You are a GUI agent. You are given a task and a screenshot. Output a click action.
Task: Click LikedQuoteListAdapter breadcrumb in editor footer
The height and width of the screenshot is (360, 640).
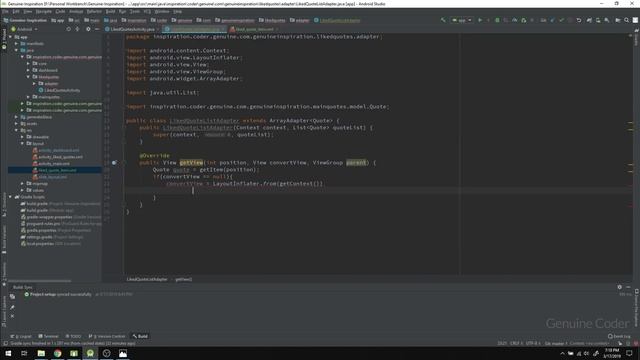(x=147, y=280)
